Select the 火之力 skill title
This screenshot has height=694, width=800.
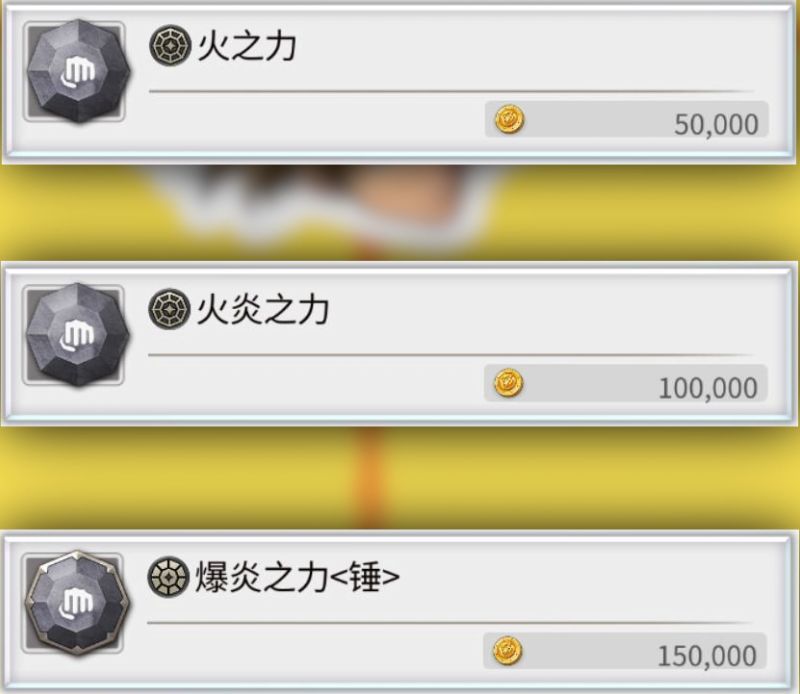[247, 46]
